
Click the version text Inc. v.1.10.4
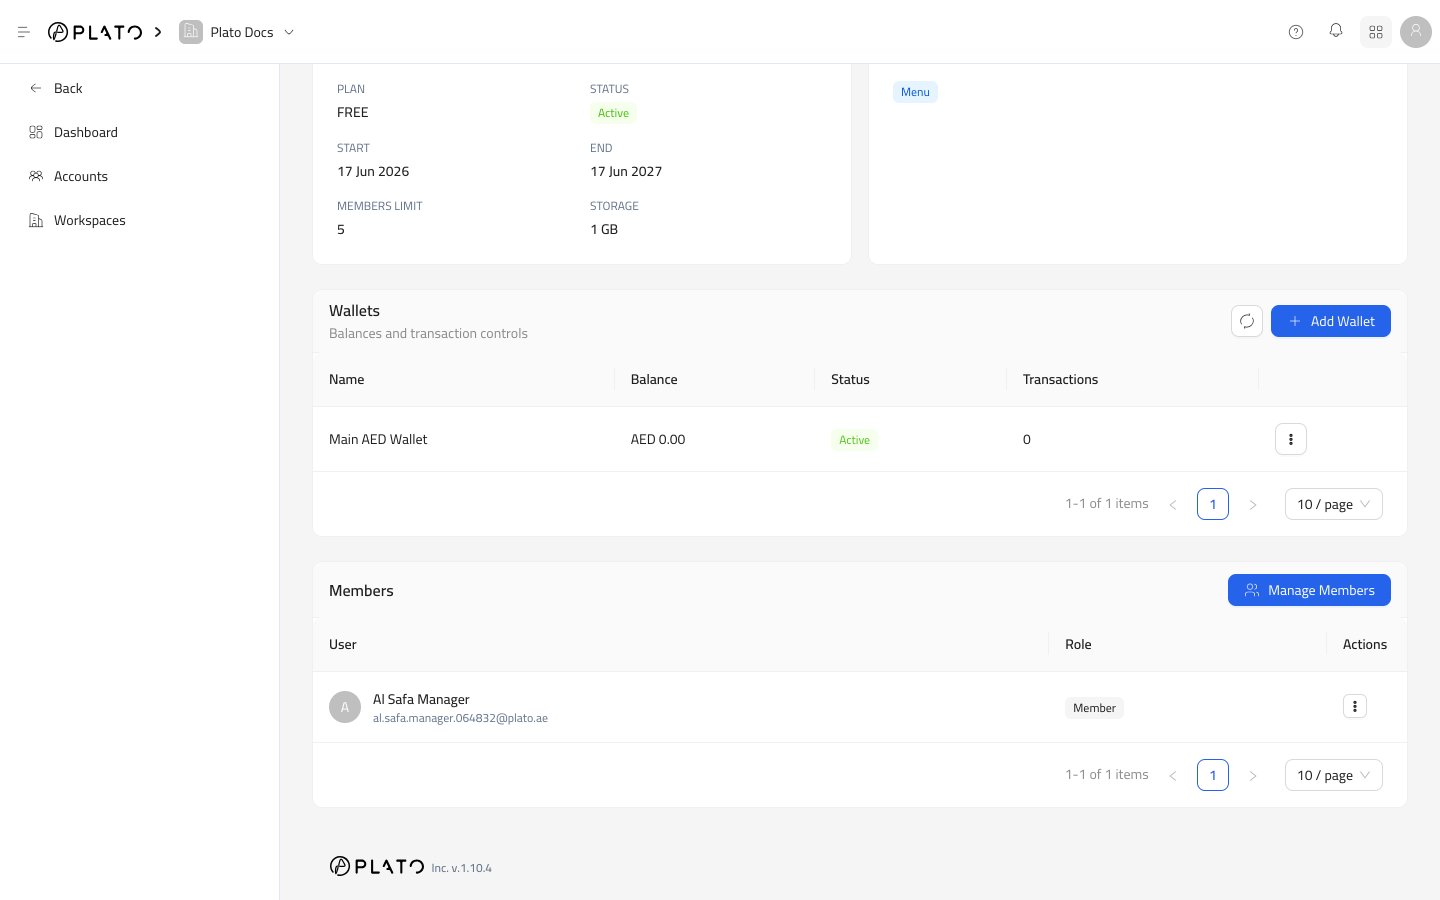tap(462, 868)
